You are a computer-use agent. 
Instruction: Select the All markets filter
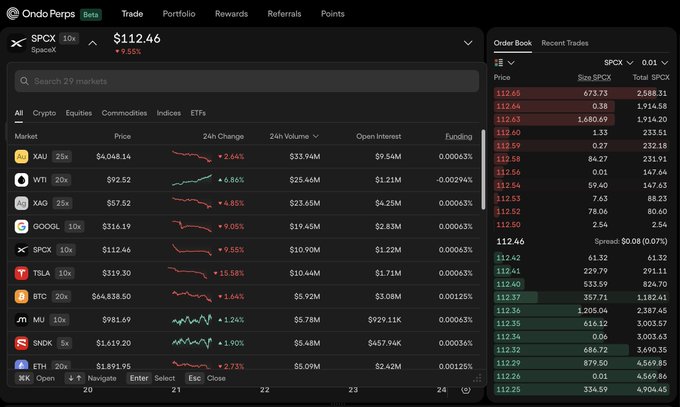[19, 113]
